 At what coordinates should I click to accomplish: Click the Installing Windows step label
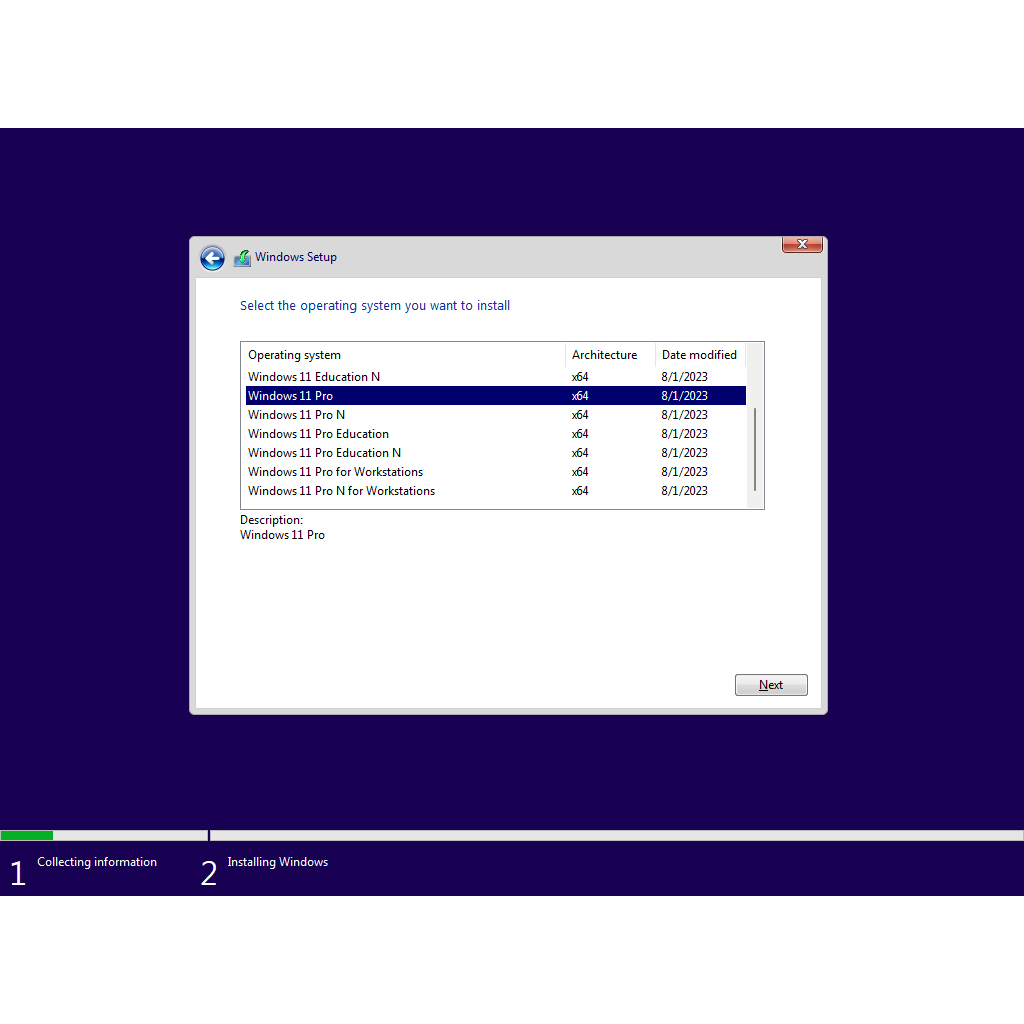(x=277, y=862)
